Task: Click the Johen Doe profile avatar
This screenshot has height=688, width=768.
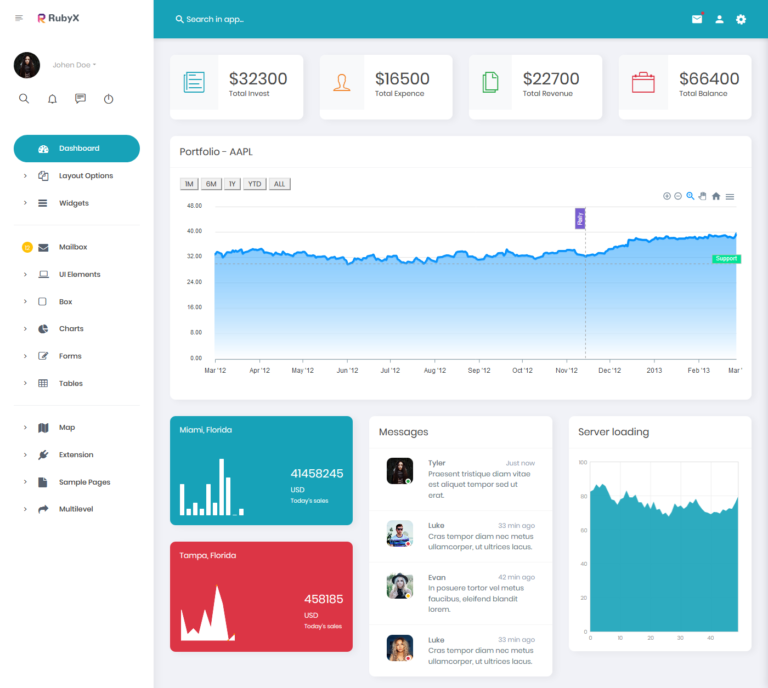Action: pyautogui.click(x=27, y=65)
